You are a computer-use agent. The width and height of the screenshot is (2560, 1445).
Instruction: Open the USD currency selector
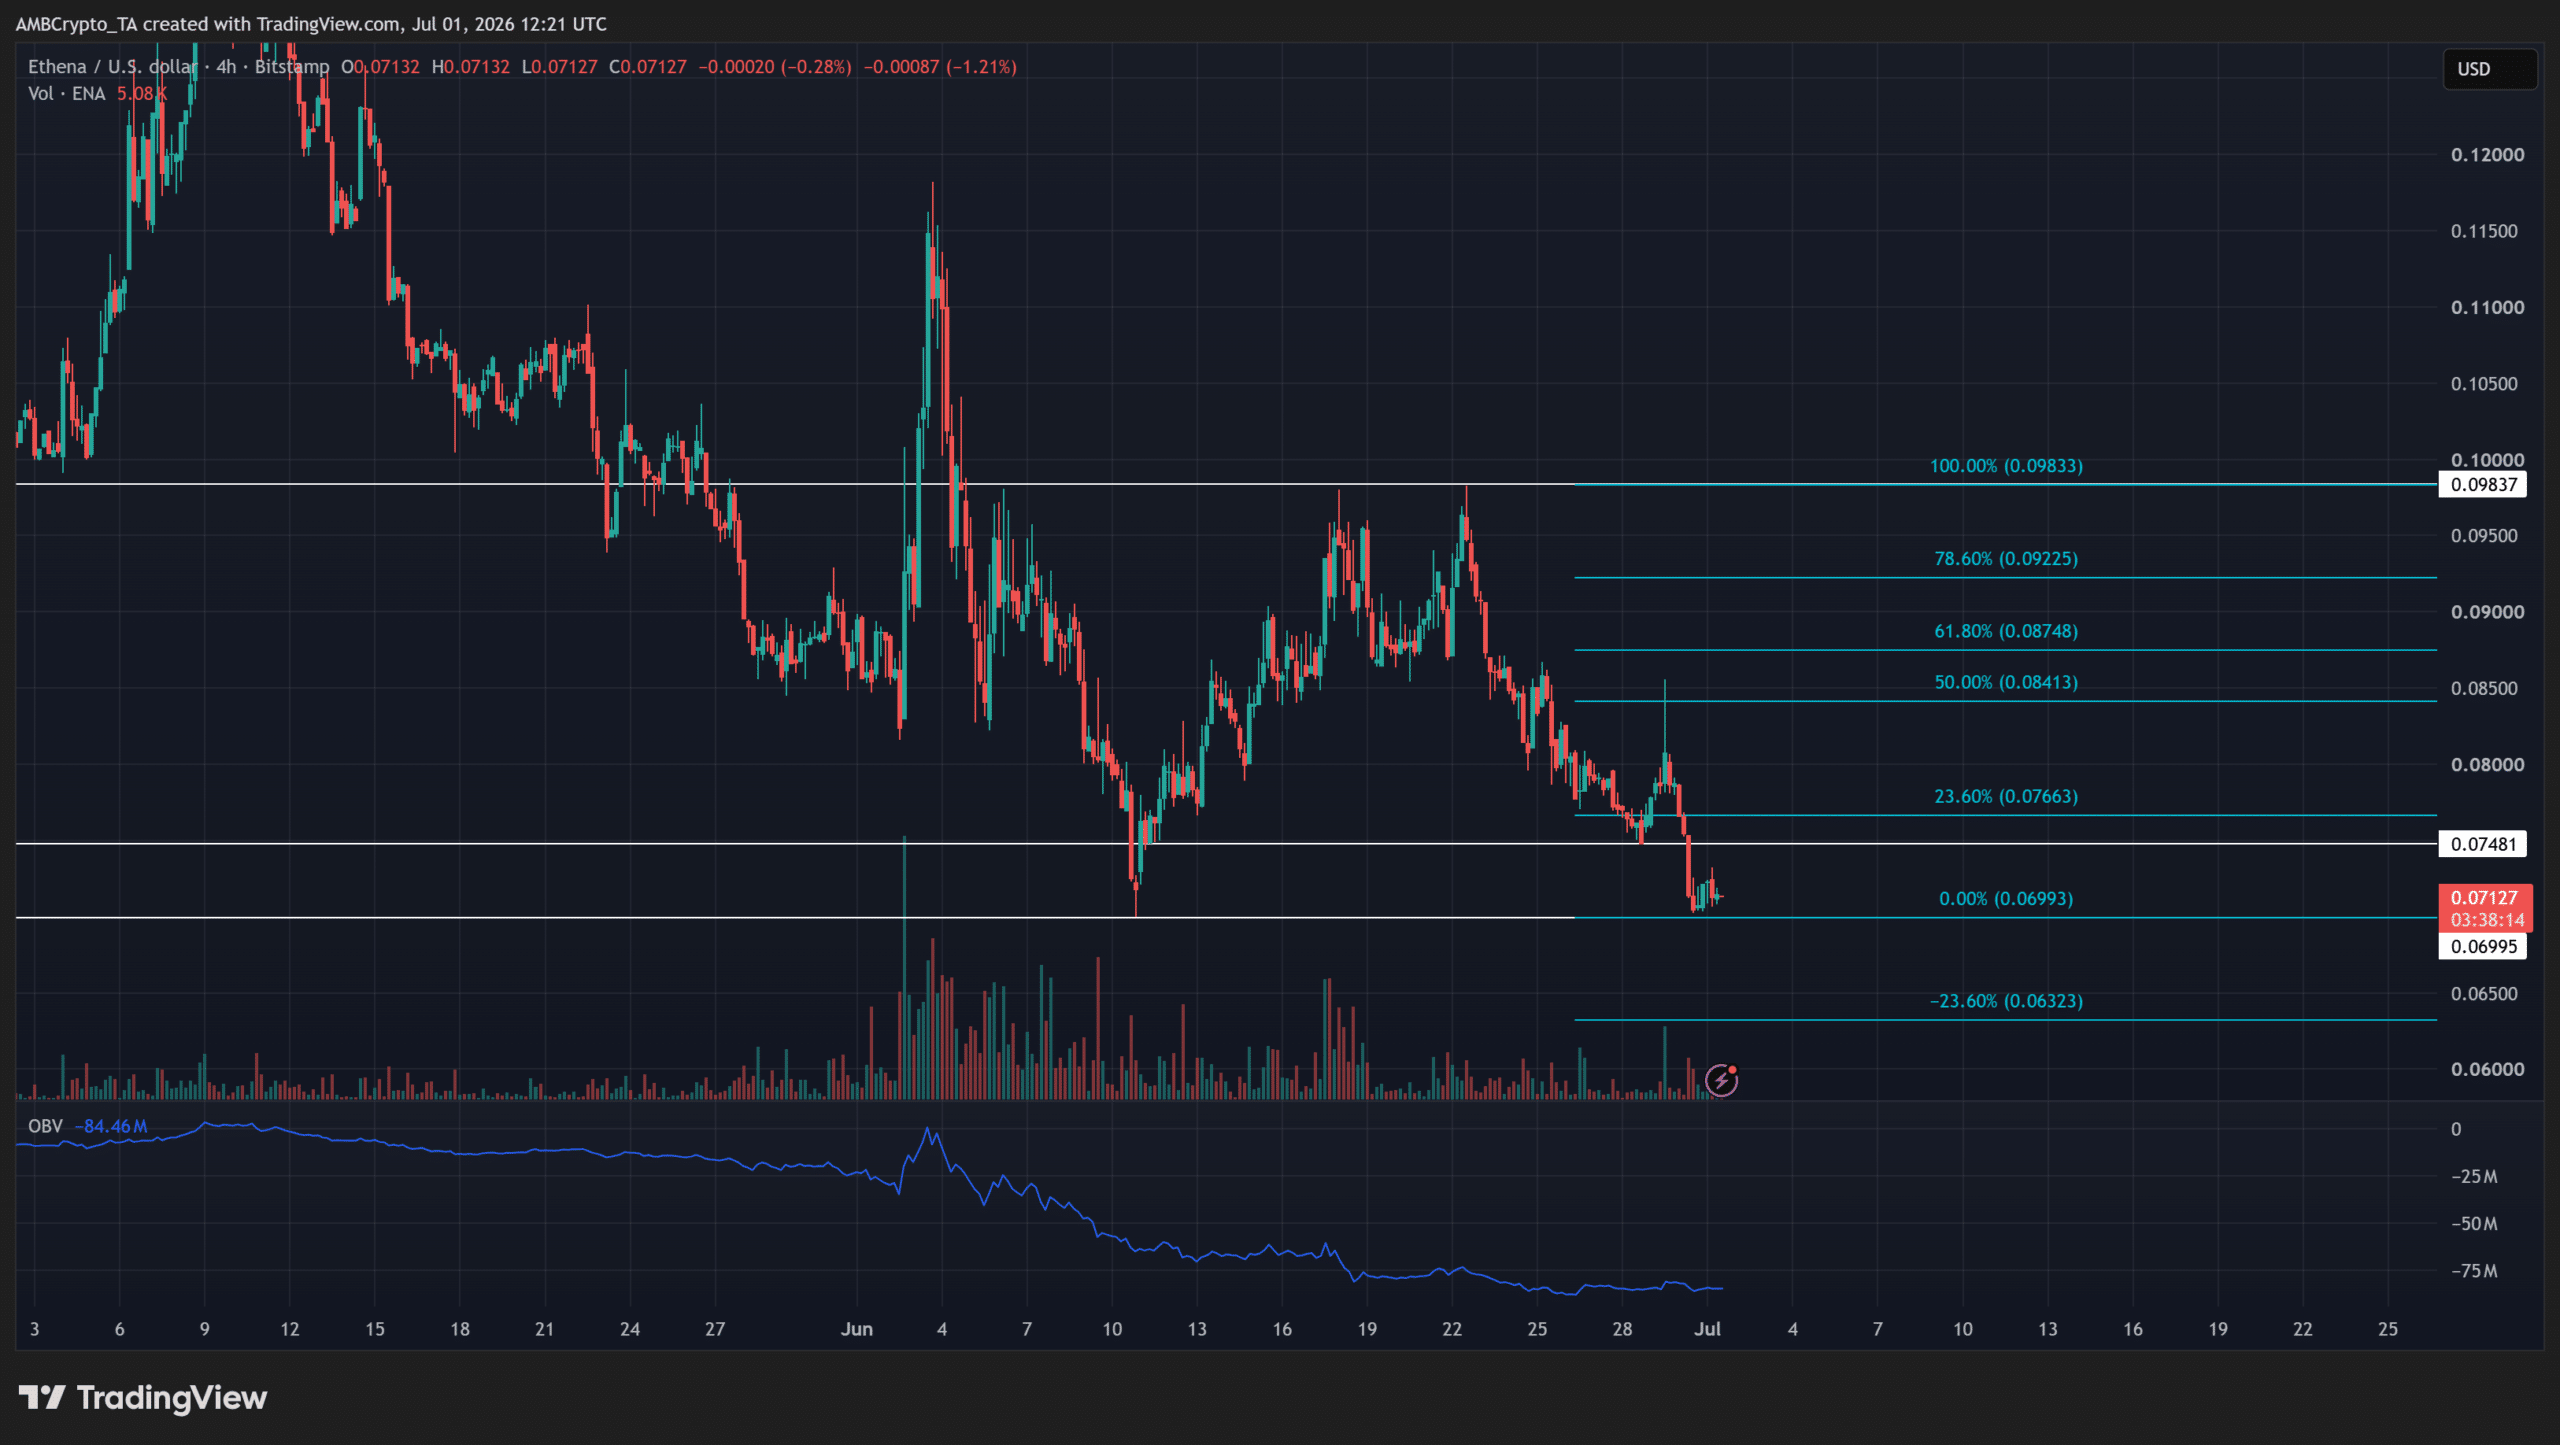2489,69
